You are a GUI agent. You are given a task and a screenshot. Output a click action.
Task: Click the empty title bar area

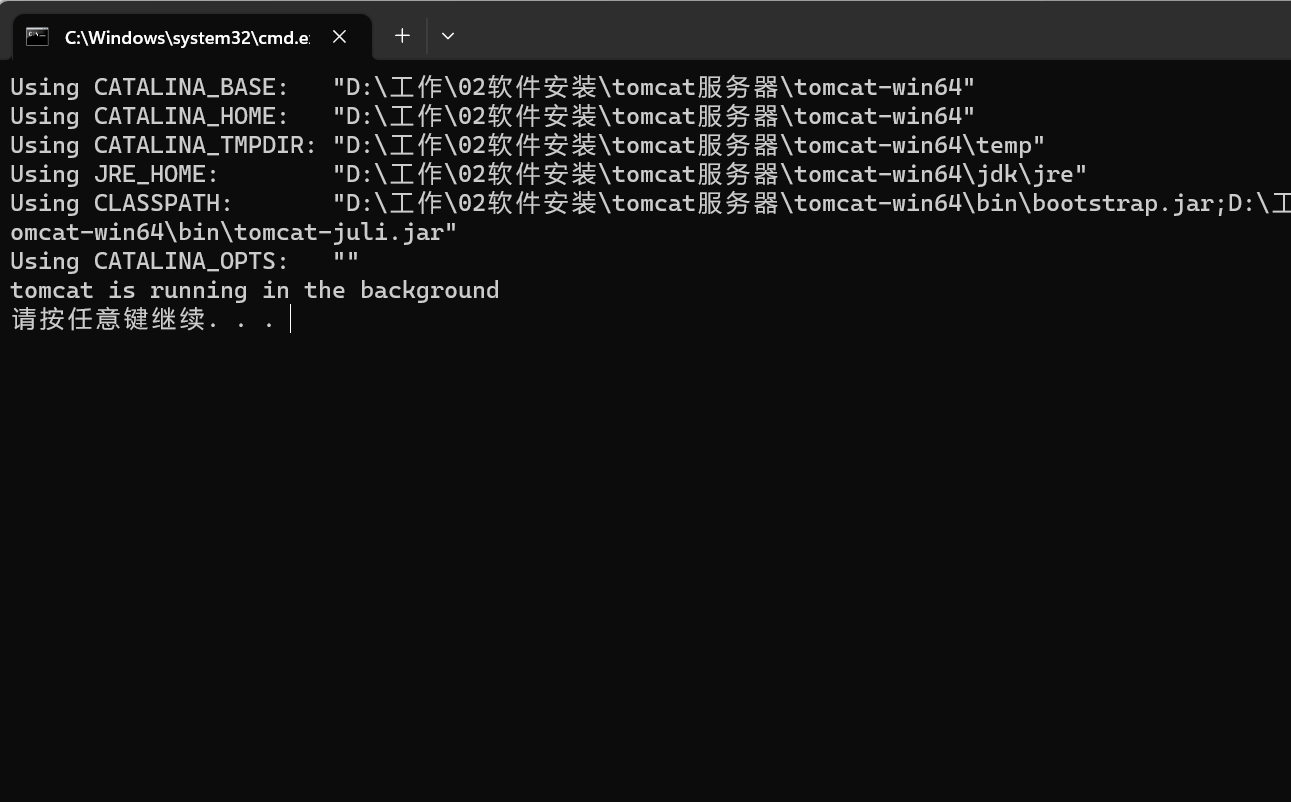[x=870, y=30]
